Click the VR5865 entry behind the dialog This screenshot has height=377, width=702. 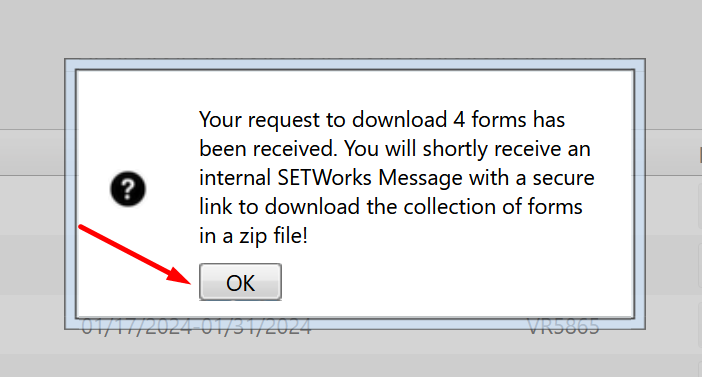(x=563, y=326)
